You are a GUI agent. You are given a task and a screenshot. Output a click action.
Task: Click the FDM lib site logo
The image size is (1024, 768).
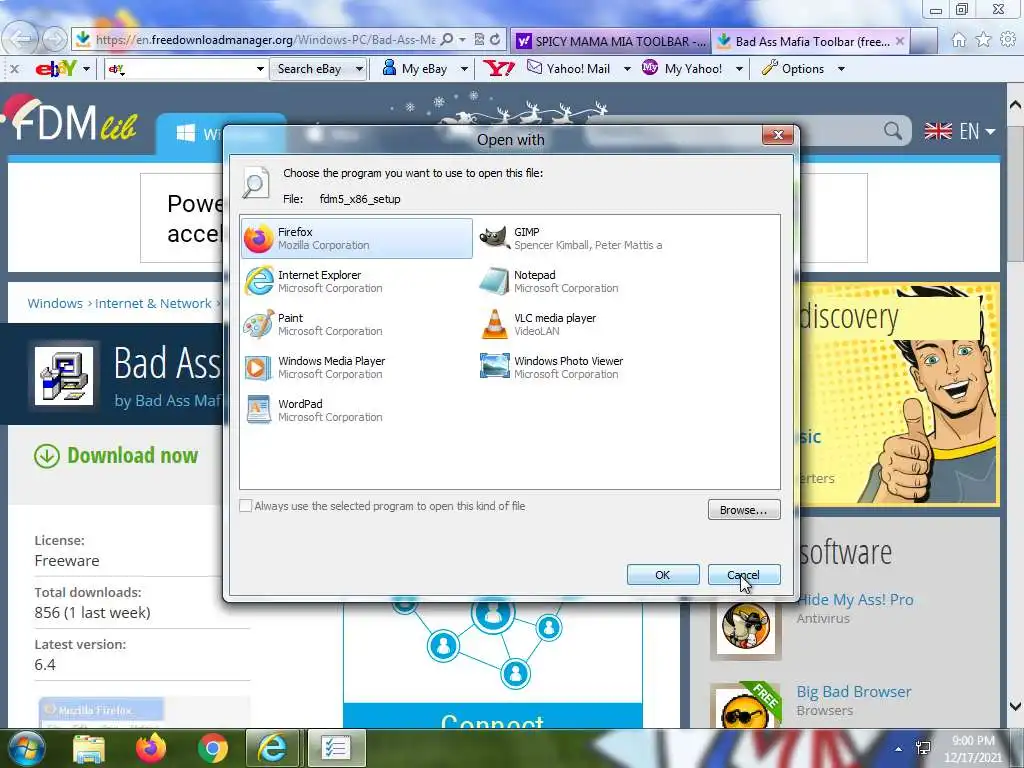point(71,120)
